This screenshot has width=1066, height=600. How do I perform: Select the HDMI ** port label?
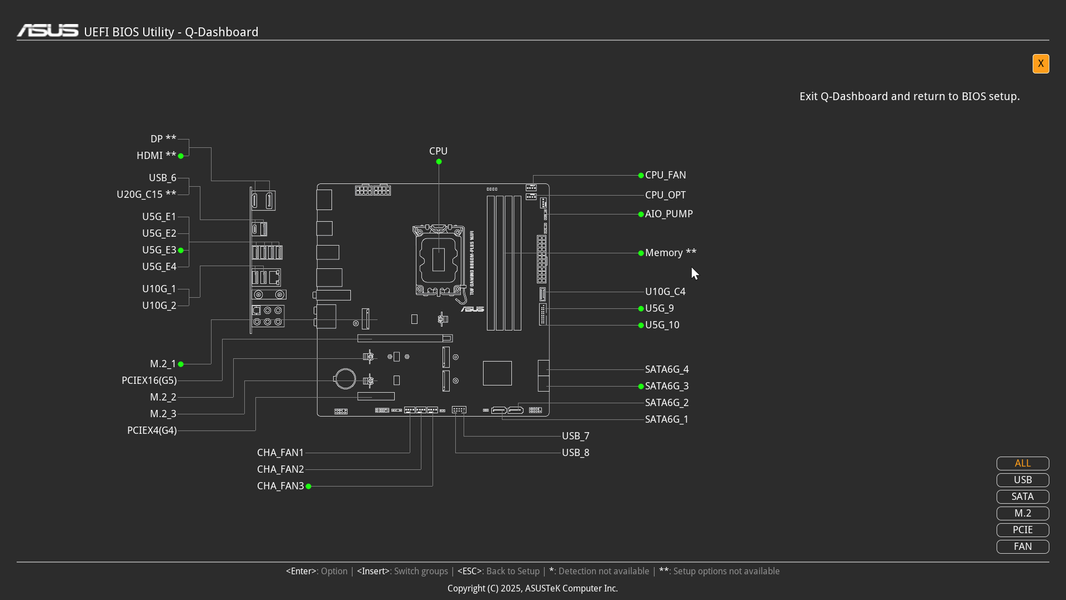coord(156,156)
